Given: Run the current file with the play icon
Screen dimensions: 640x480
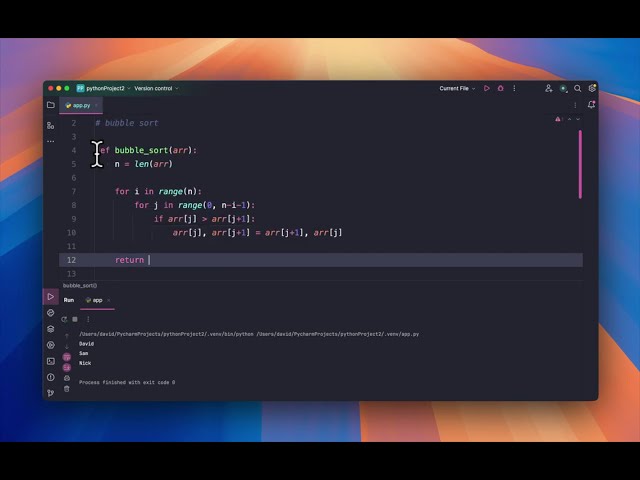Looking at the screenshot, I should point(487,88).
